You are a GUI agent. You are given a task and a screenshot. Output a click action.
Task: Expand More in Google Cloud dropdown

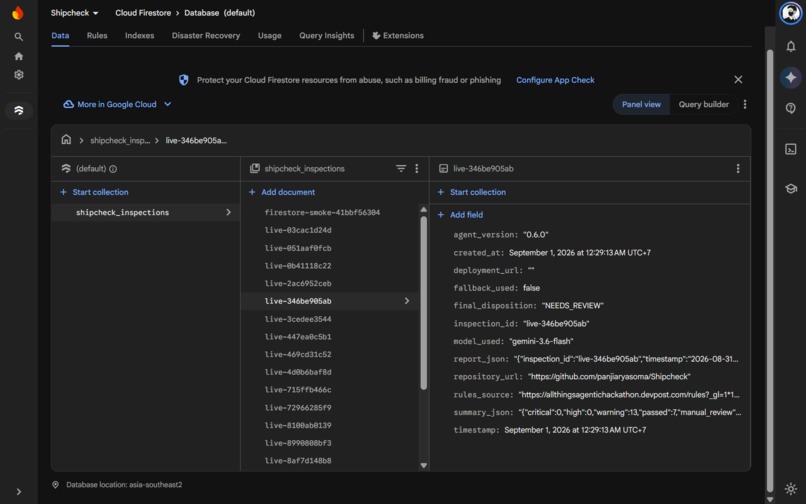coord(117,104)
